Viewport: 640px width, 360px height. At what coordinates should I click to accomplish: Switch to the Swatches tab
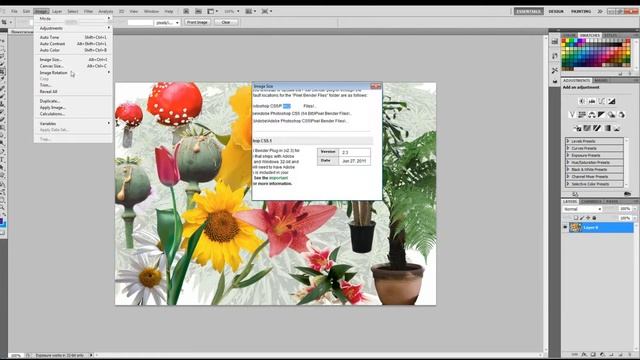590,36
